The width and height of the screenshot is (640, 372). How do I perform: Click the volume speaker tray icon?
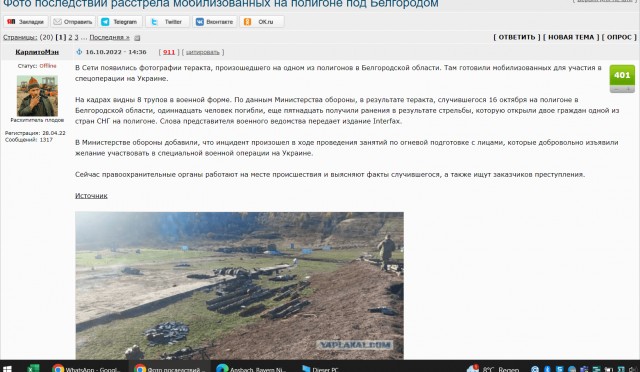(x=633, y=369)
